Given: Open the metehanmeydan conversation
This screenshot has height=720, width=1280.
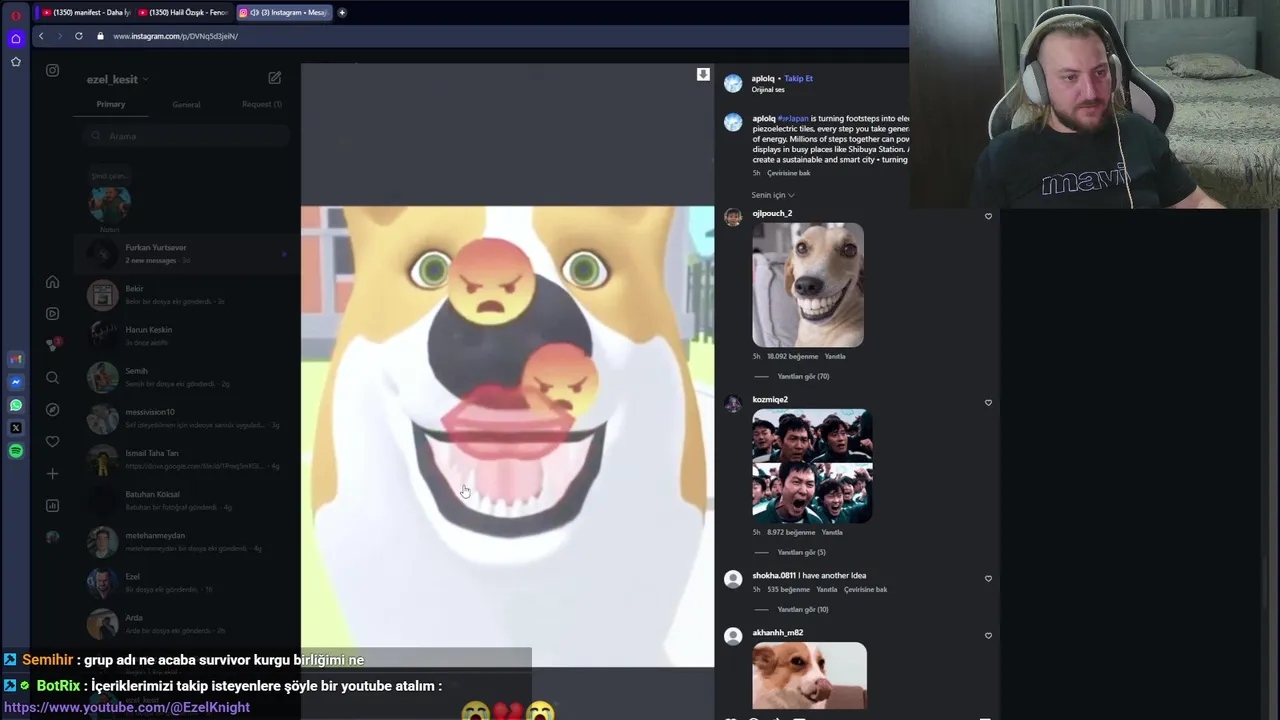Looking at the screenshot, I should pos(186,541).
